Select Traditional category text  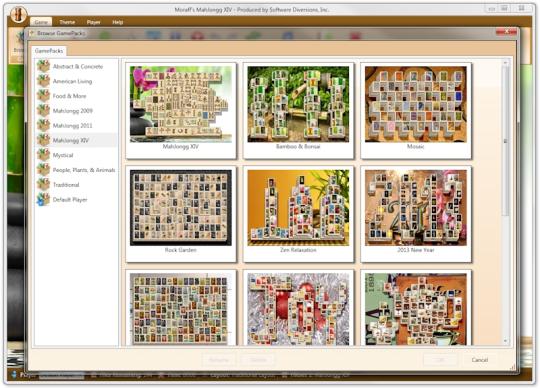pos(66,185)
